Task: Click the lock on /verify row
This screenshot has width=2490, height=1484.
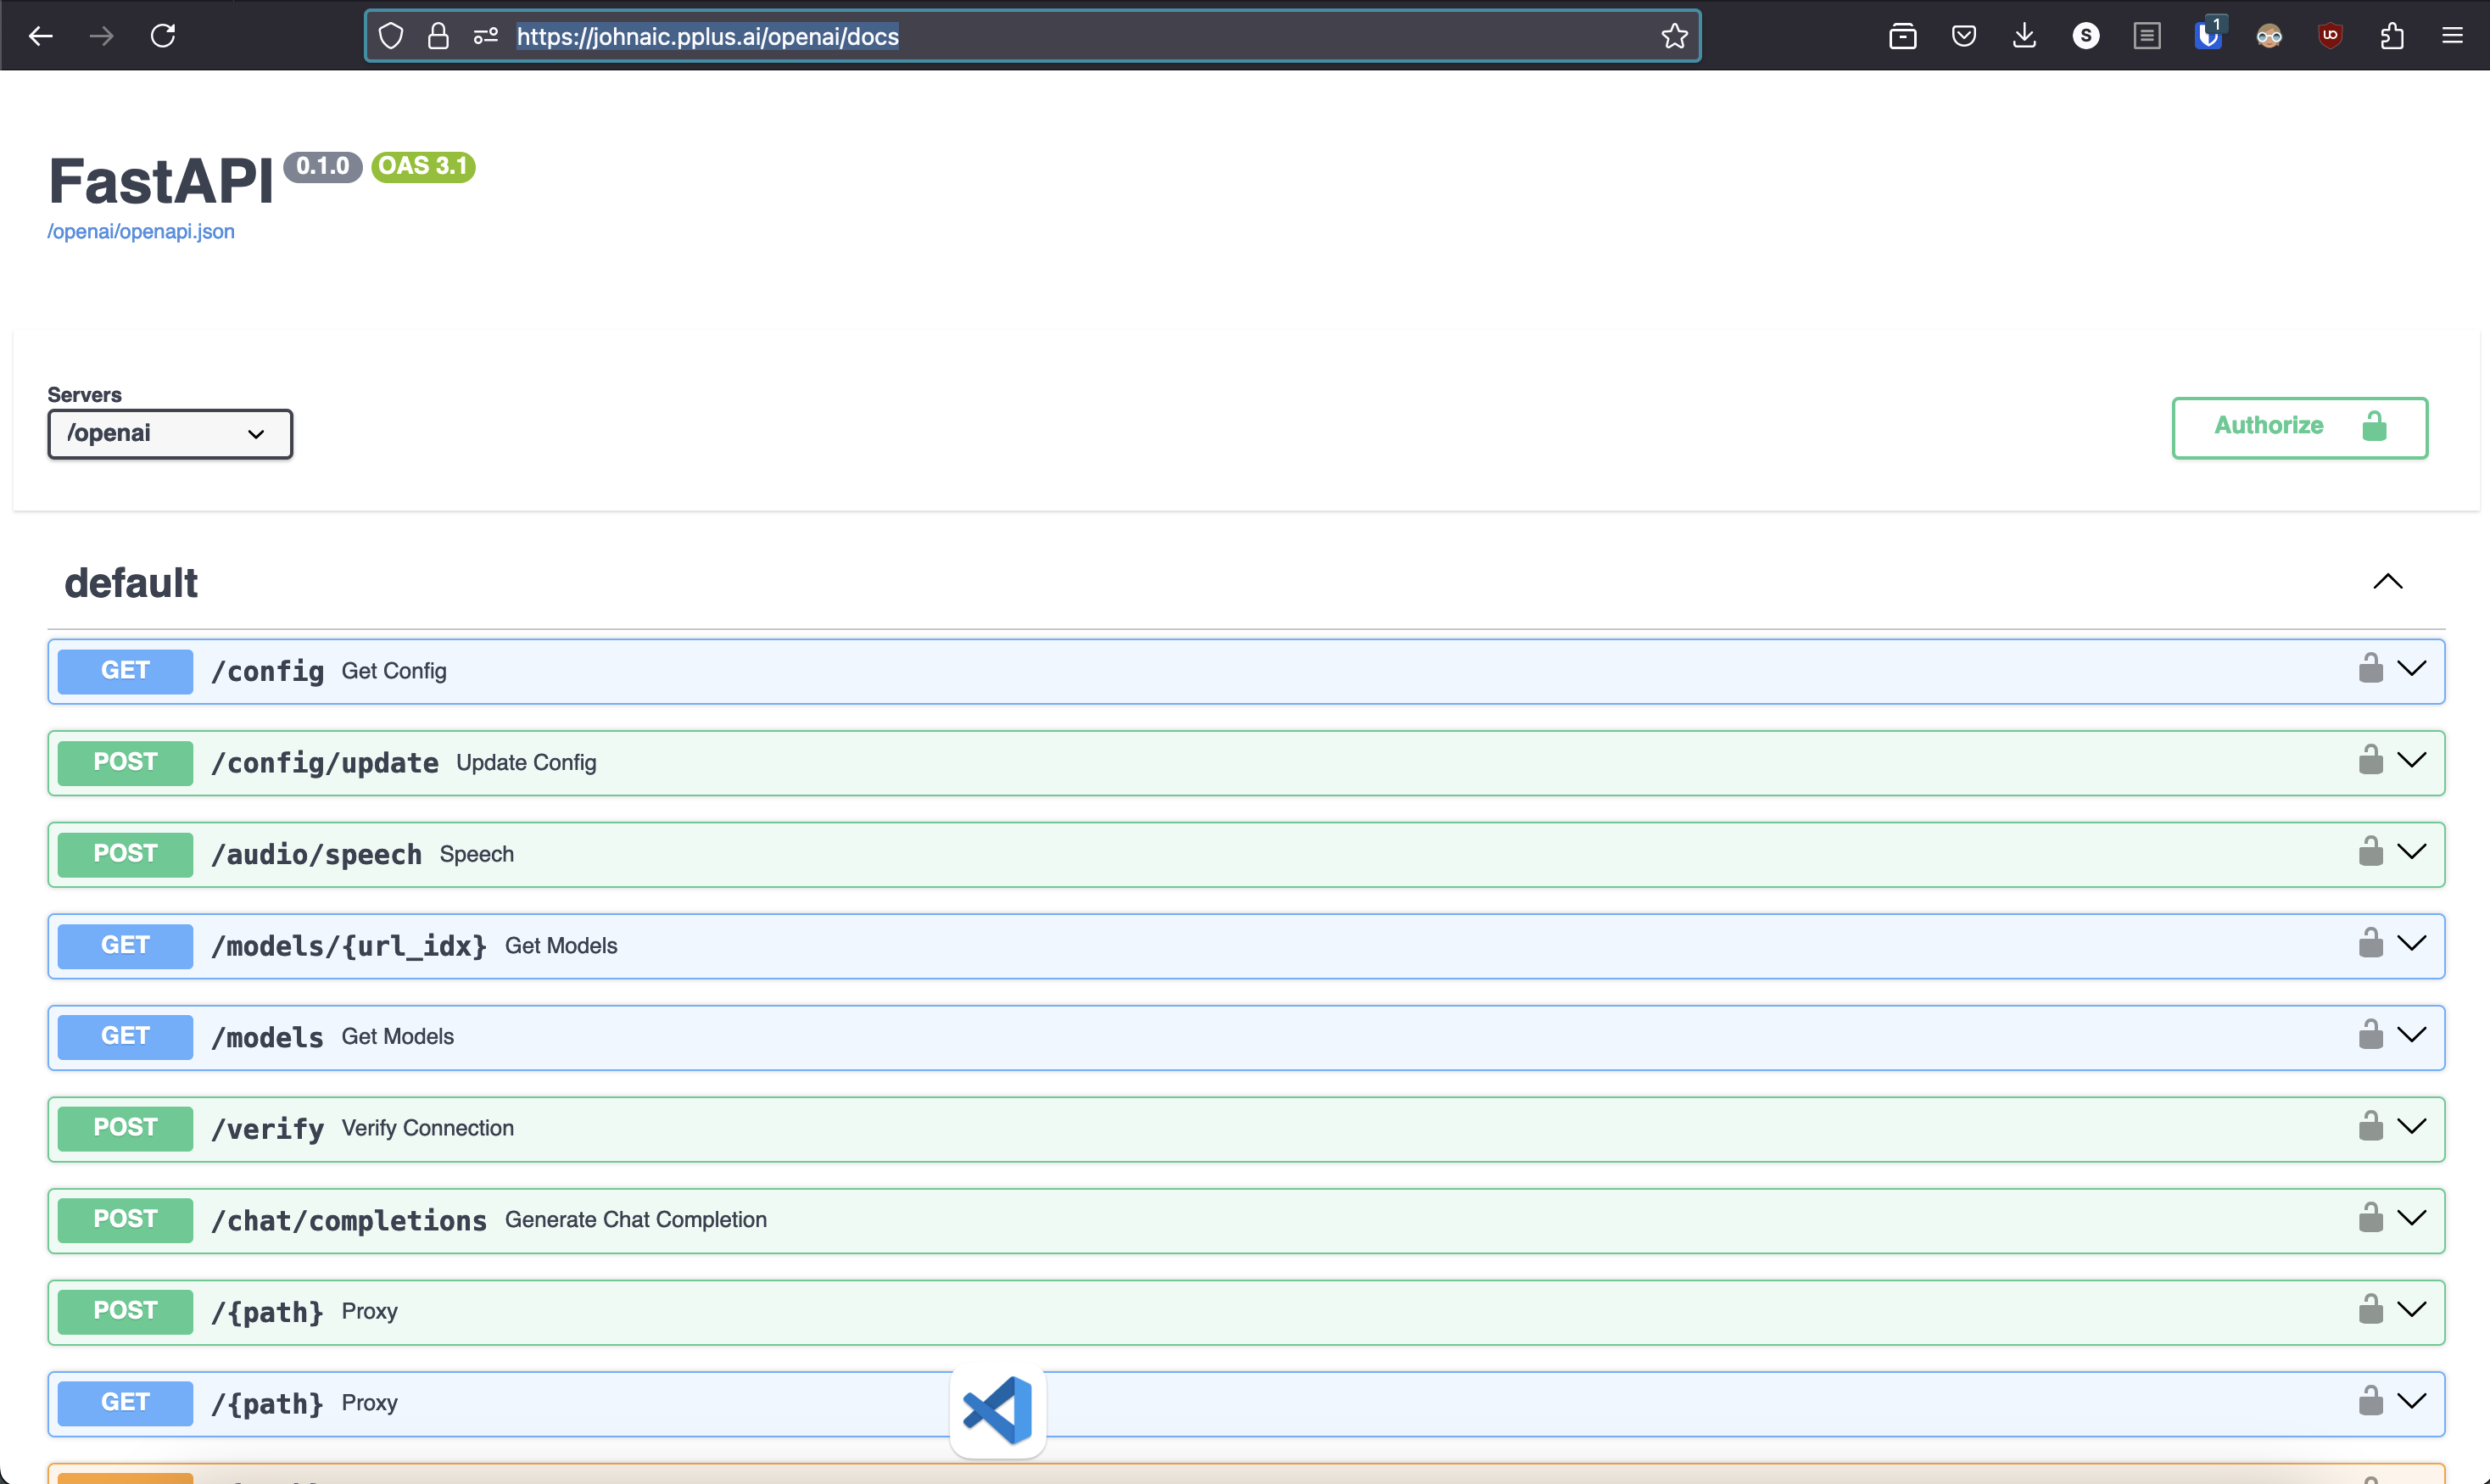Action: 2371,1126
